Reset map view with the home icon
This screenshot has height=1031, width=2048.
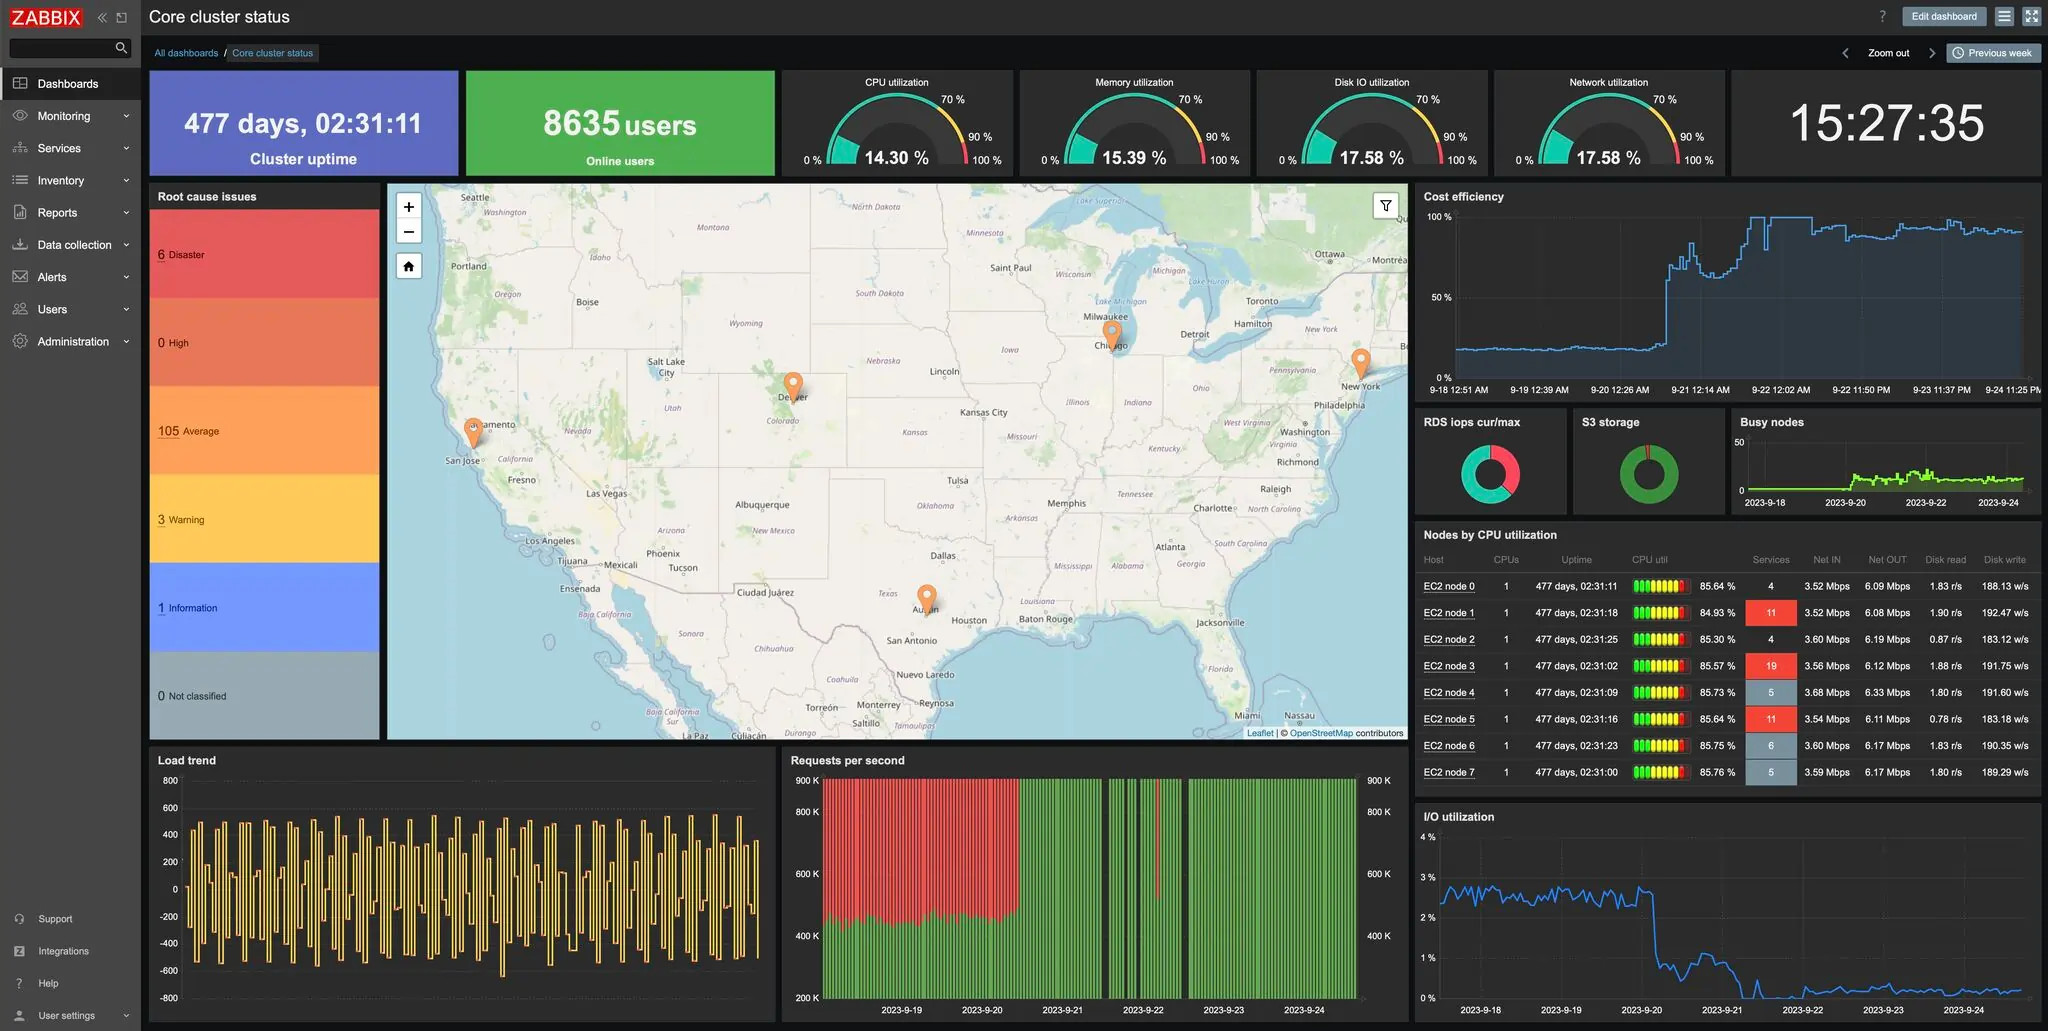click(x=408, y=266)
